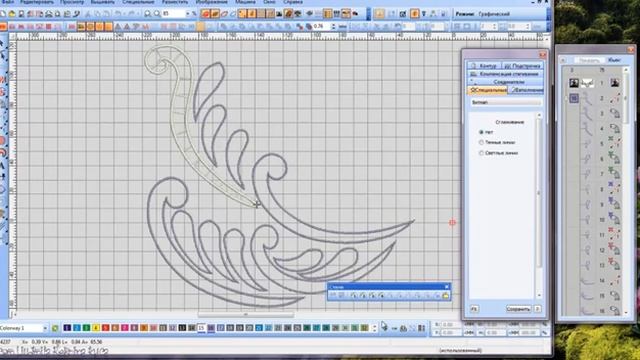Select segment row 4 in sequence panel

[x=594, y=129]
